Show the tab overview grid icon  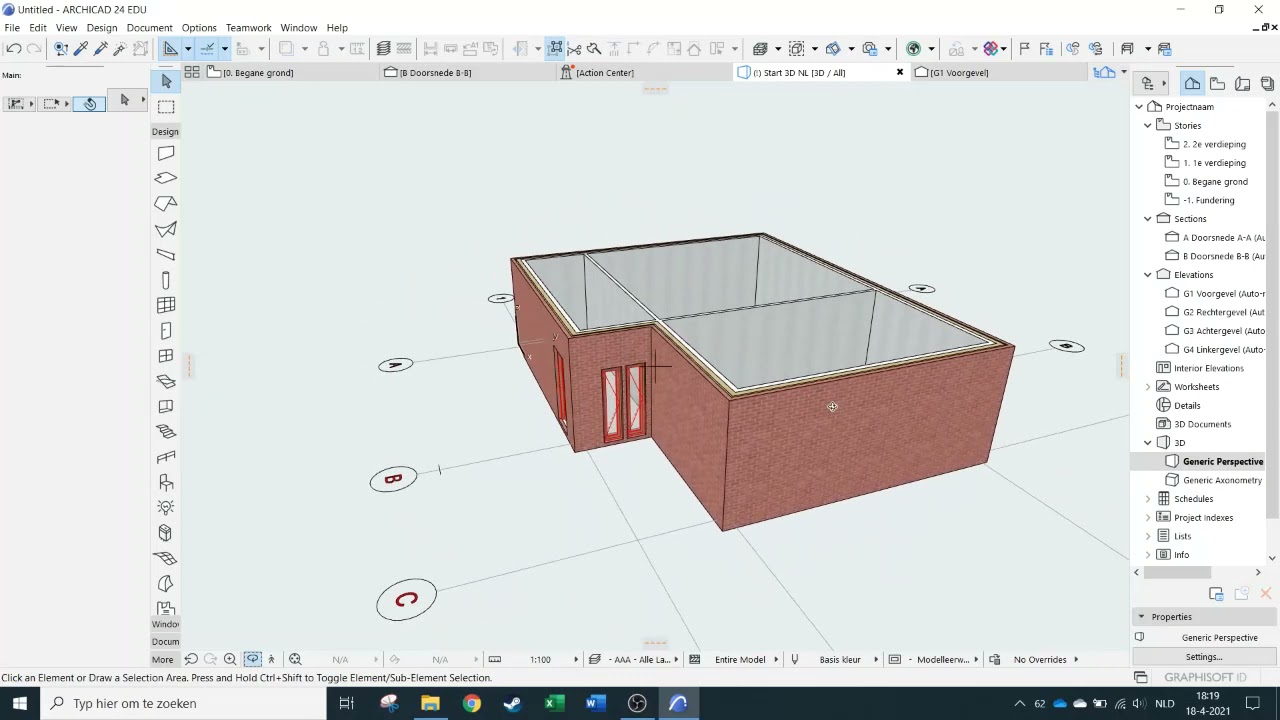[191, 72]
